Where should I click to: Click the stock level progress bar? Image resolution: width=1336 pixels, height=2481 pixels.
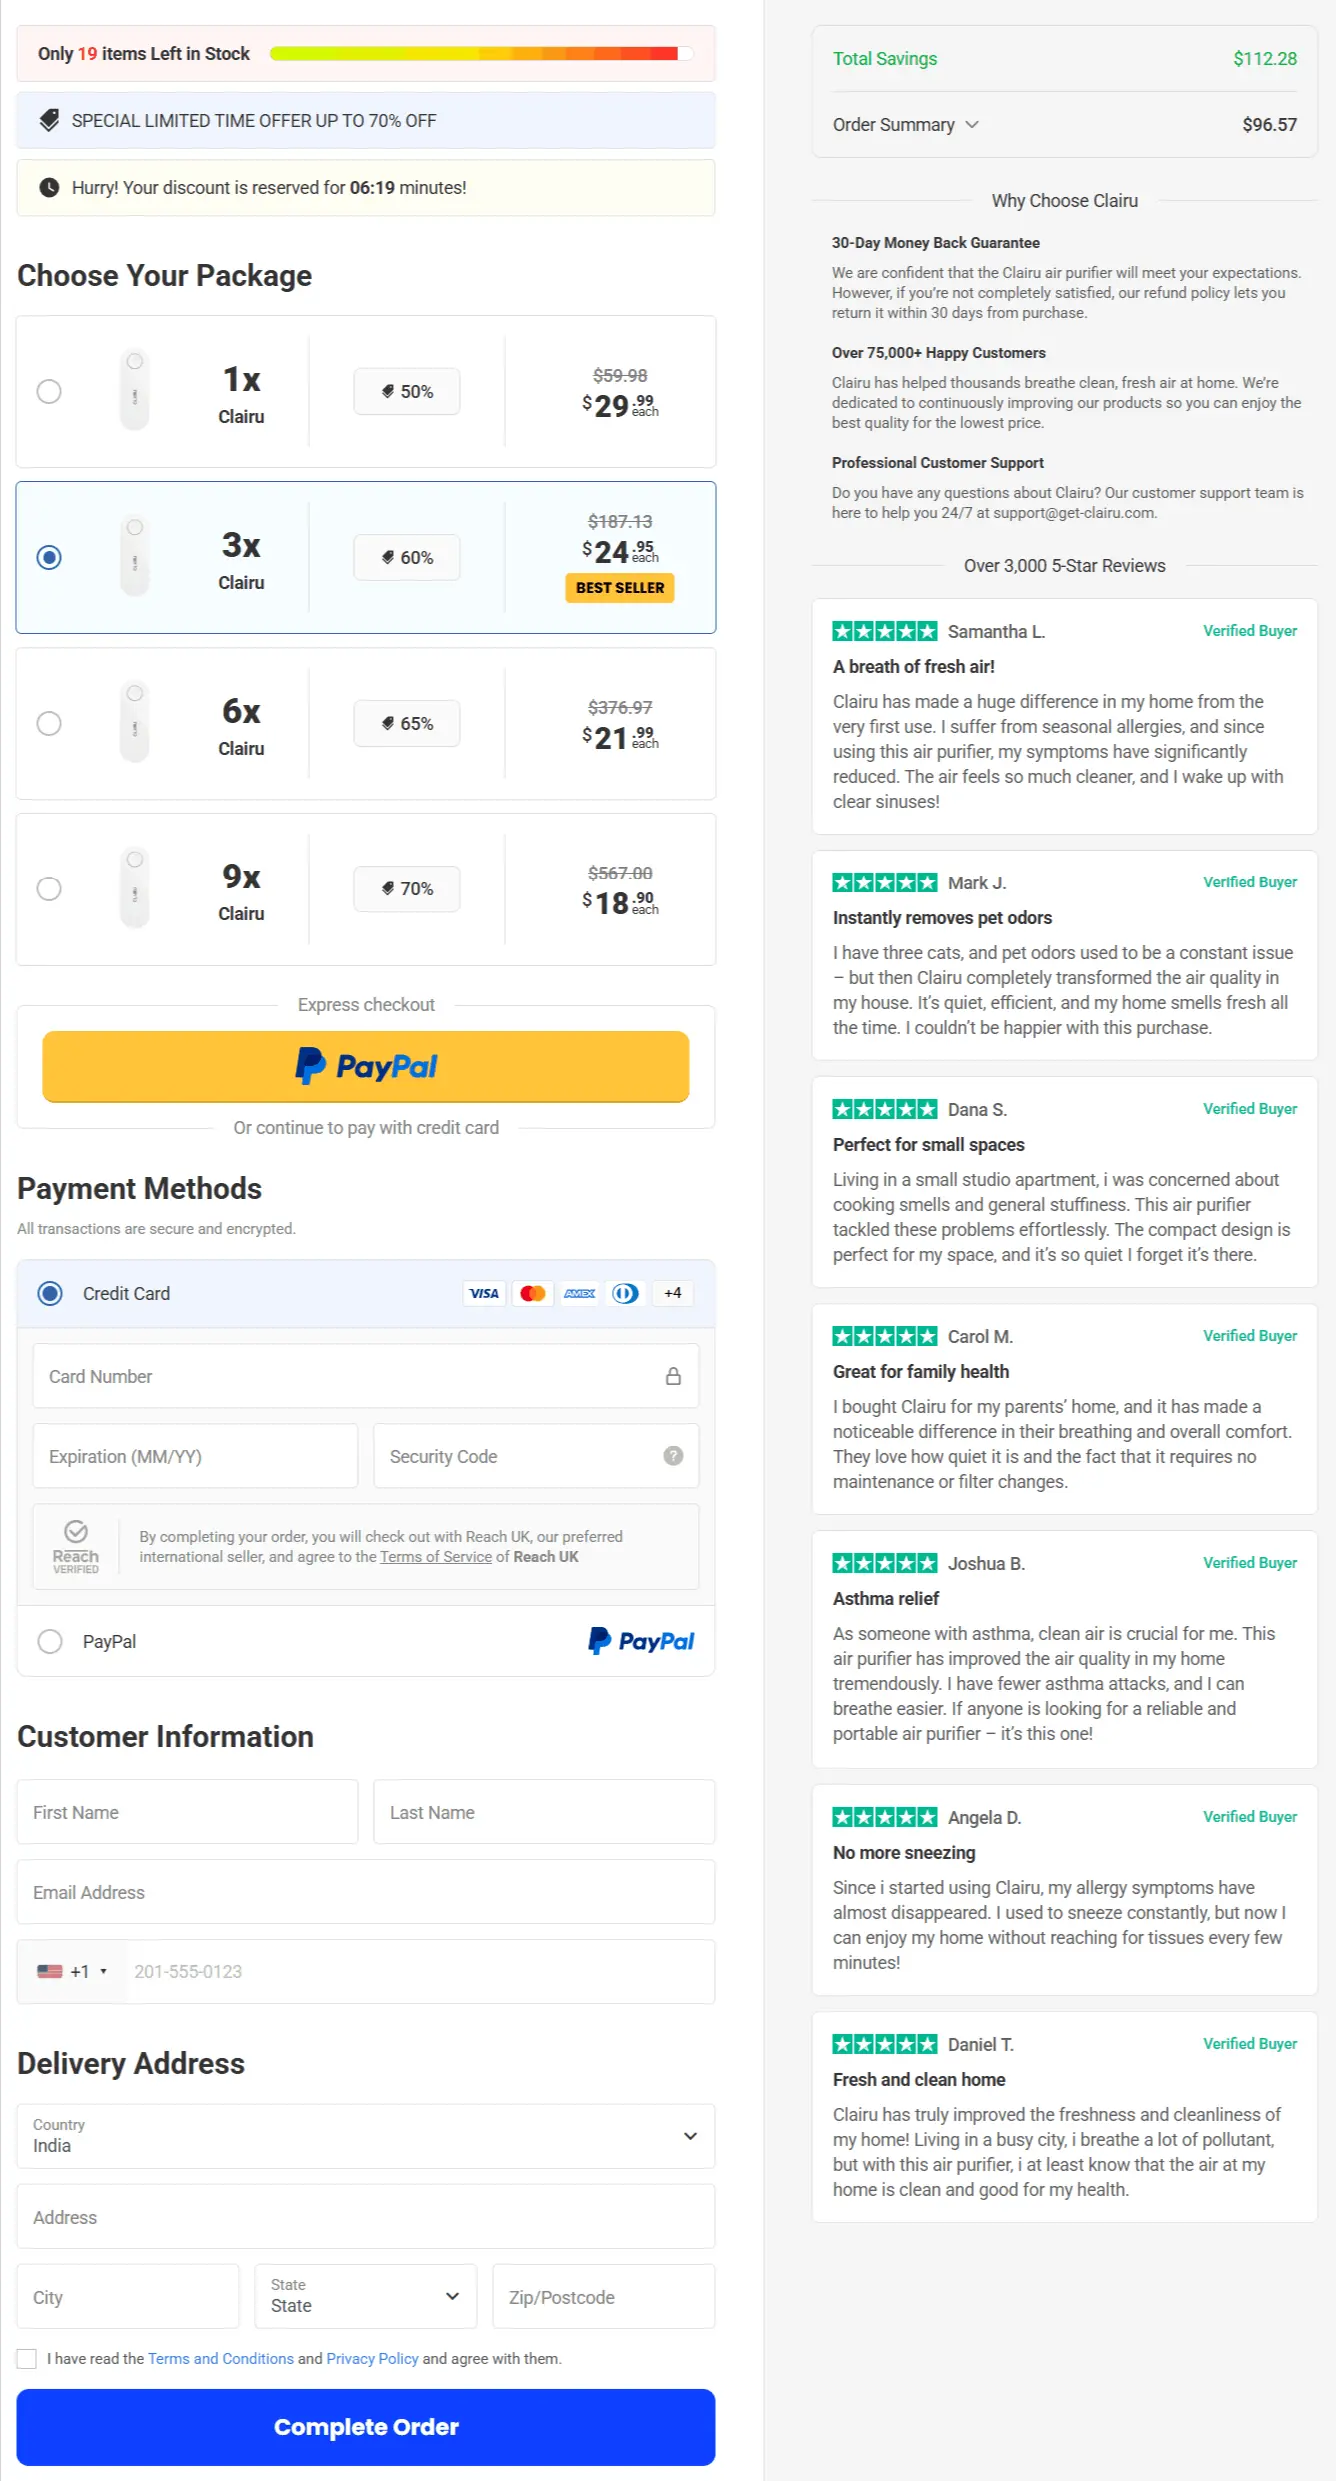coord(479,53)
